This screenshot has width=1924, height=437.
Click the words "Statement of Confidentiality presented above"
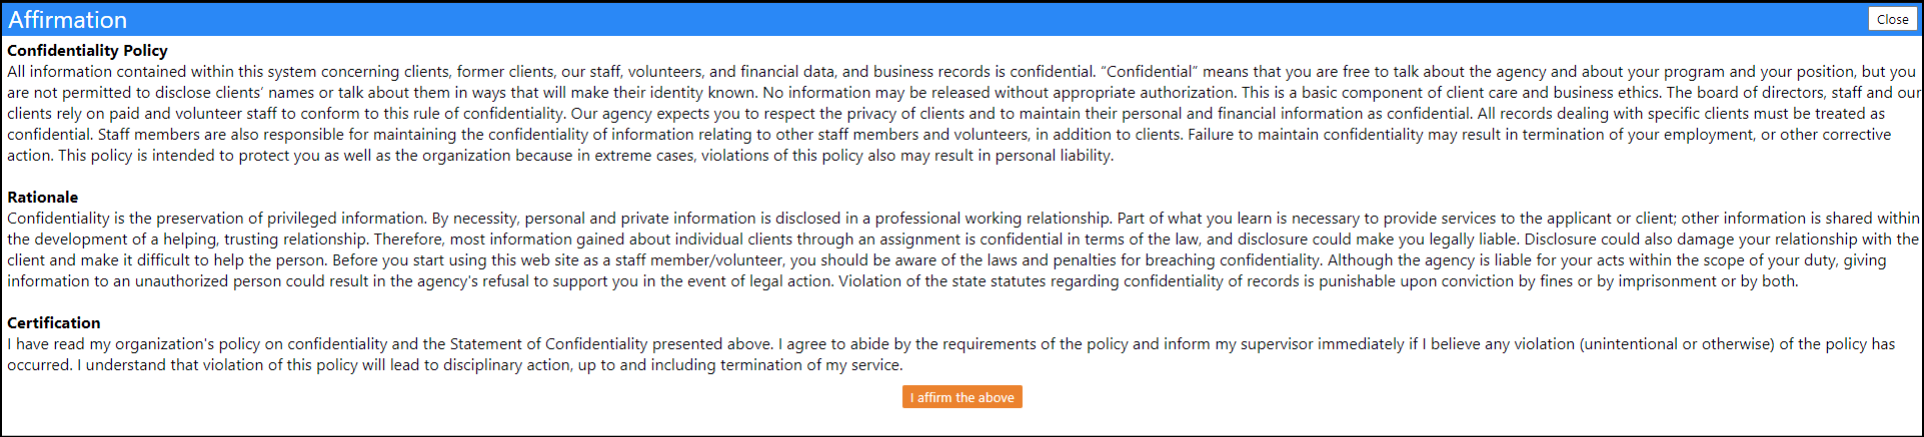(611, 344)
